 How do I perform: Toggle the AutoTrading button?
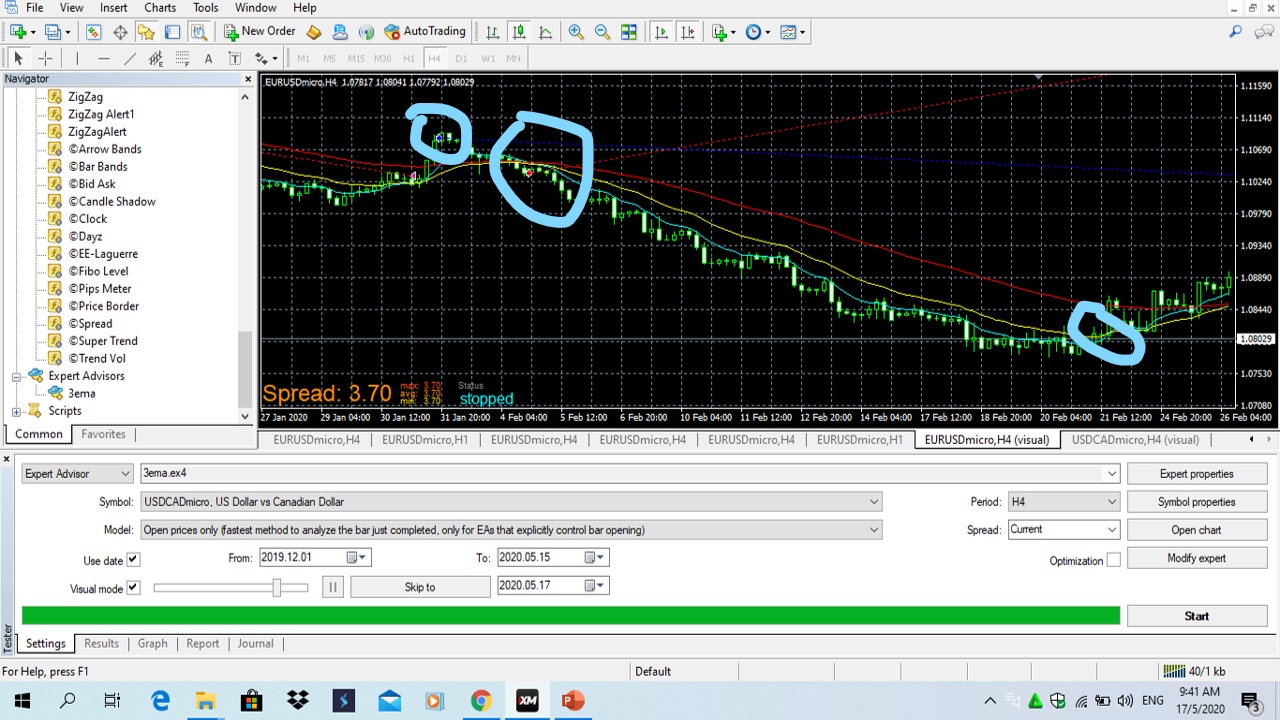click(x=426, y=32)
